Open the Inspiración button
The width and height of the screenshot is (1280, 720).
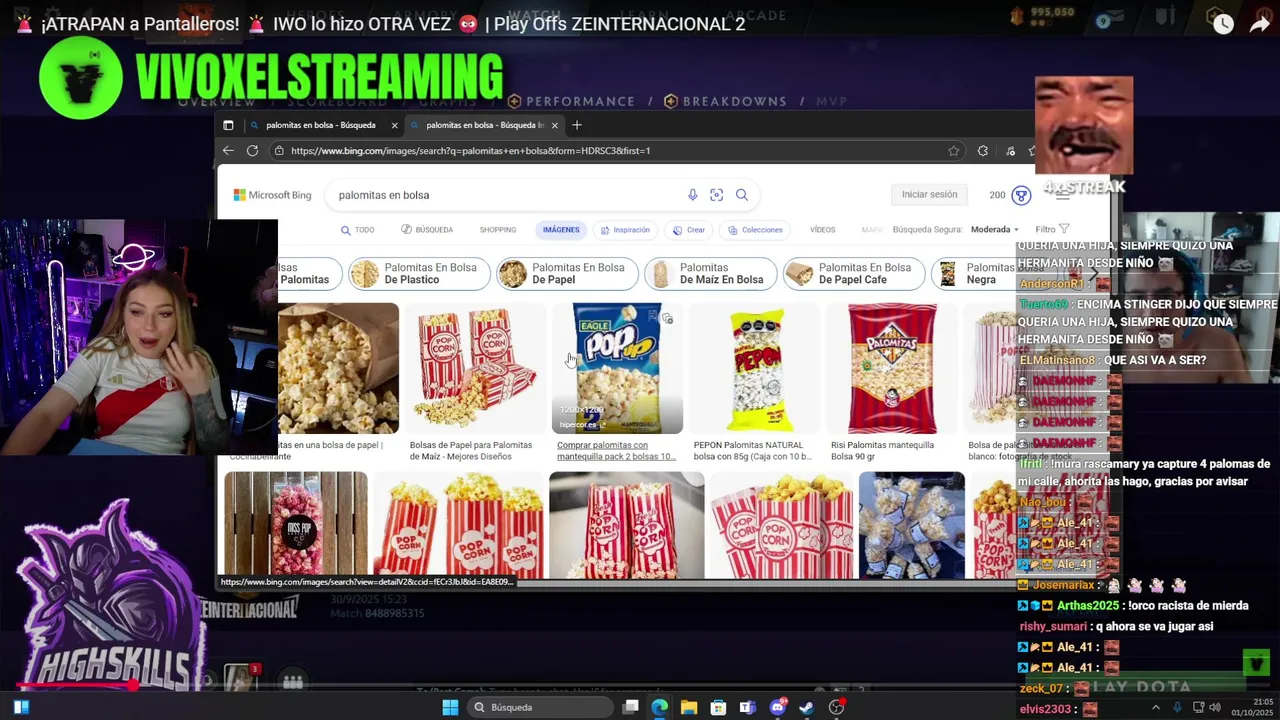625,230
